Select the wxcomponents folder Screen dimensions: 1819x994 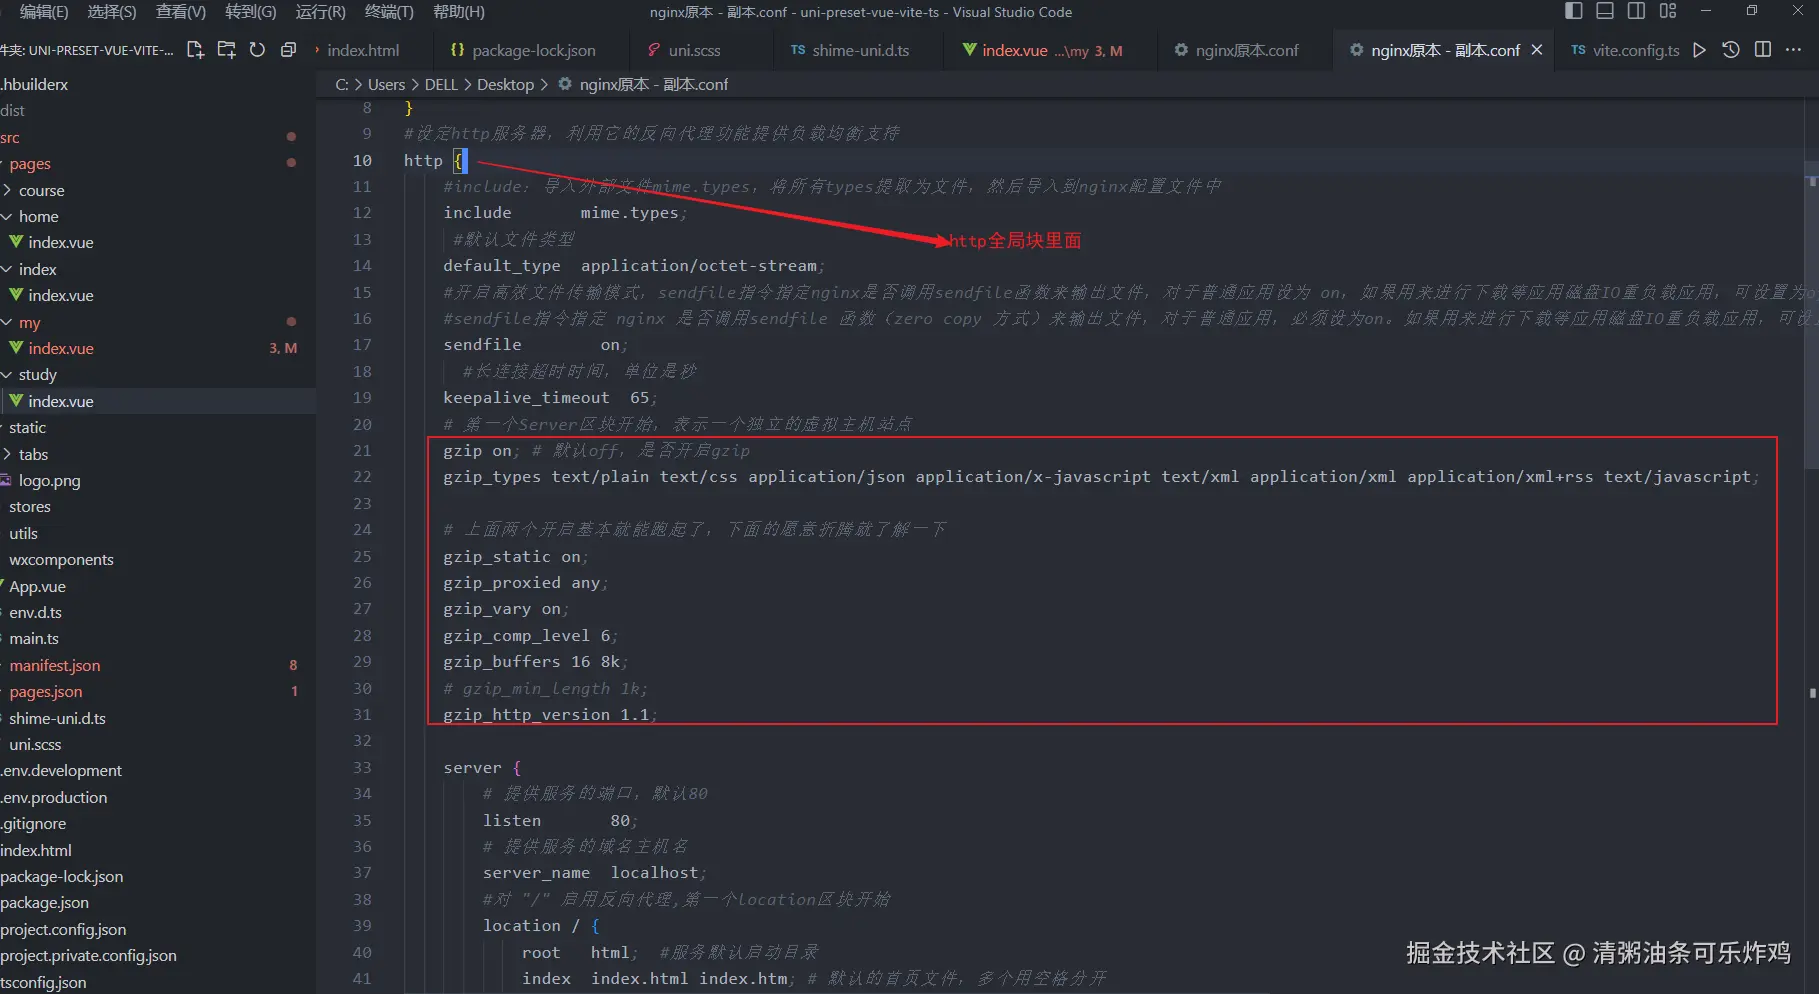tap(61, 559)
